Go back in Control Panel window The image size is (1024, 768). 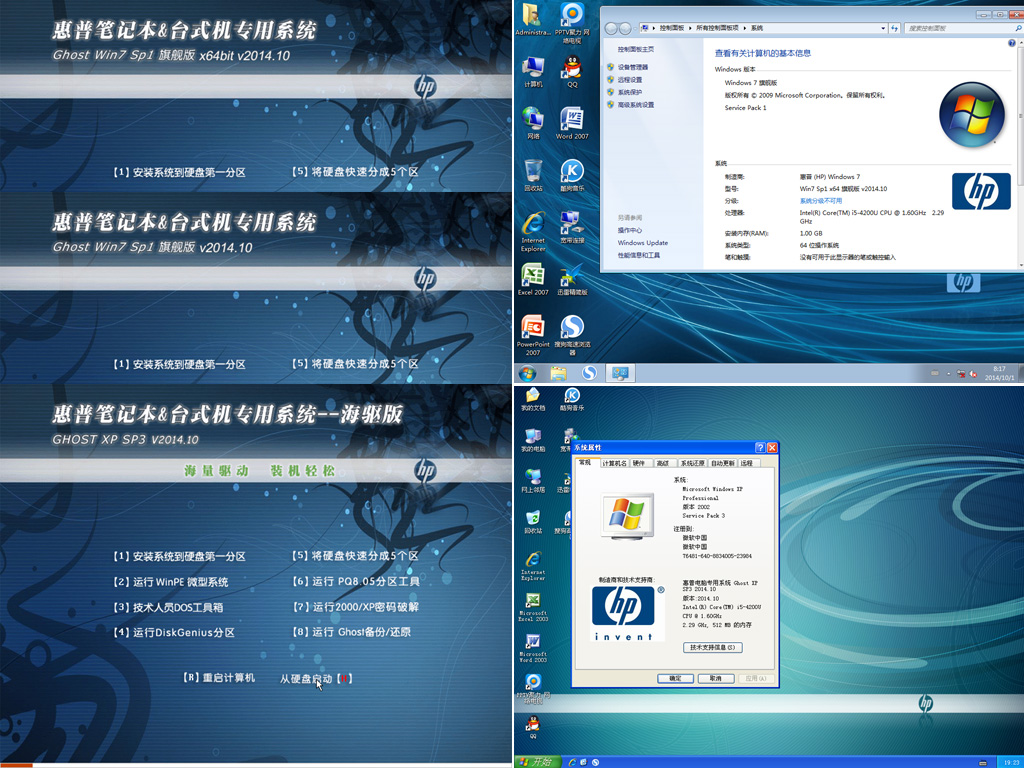tap(611, 28)
